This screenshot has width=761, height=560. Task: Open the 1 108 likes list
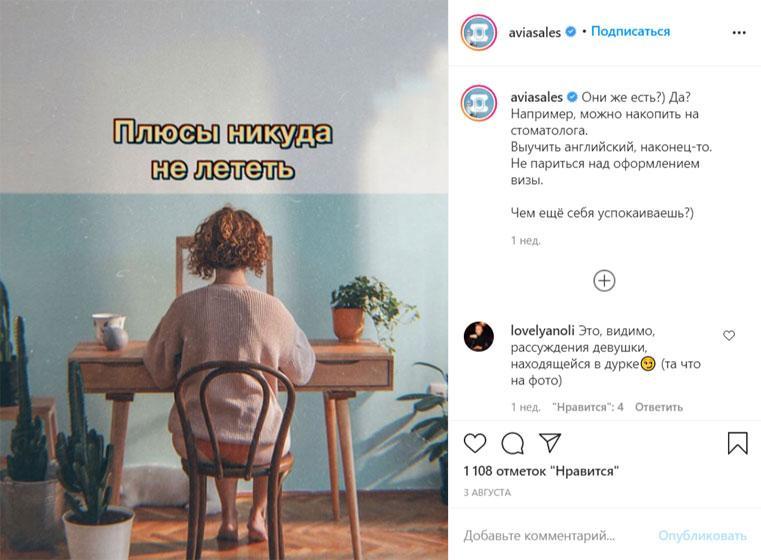541,471
